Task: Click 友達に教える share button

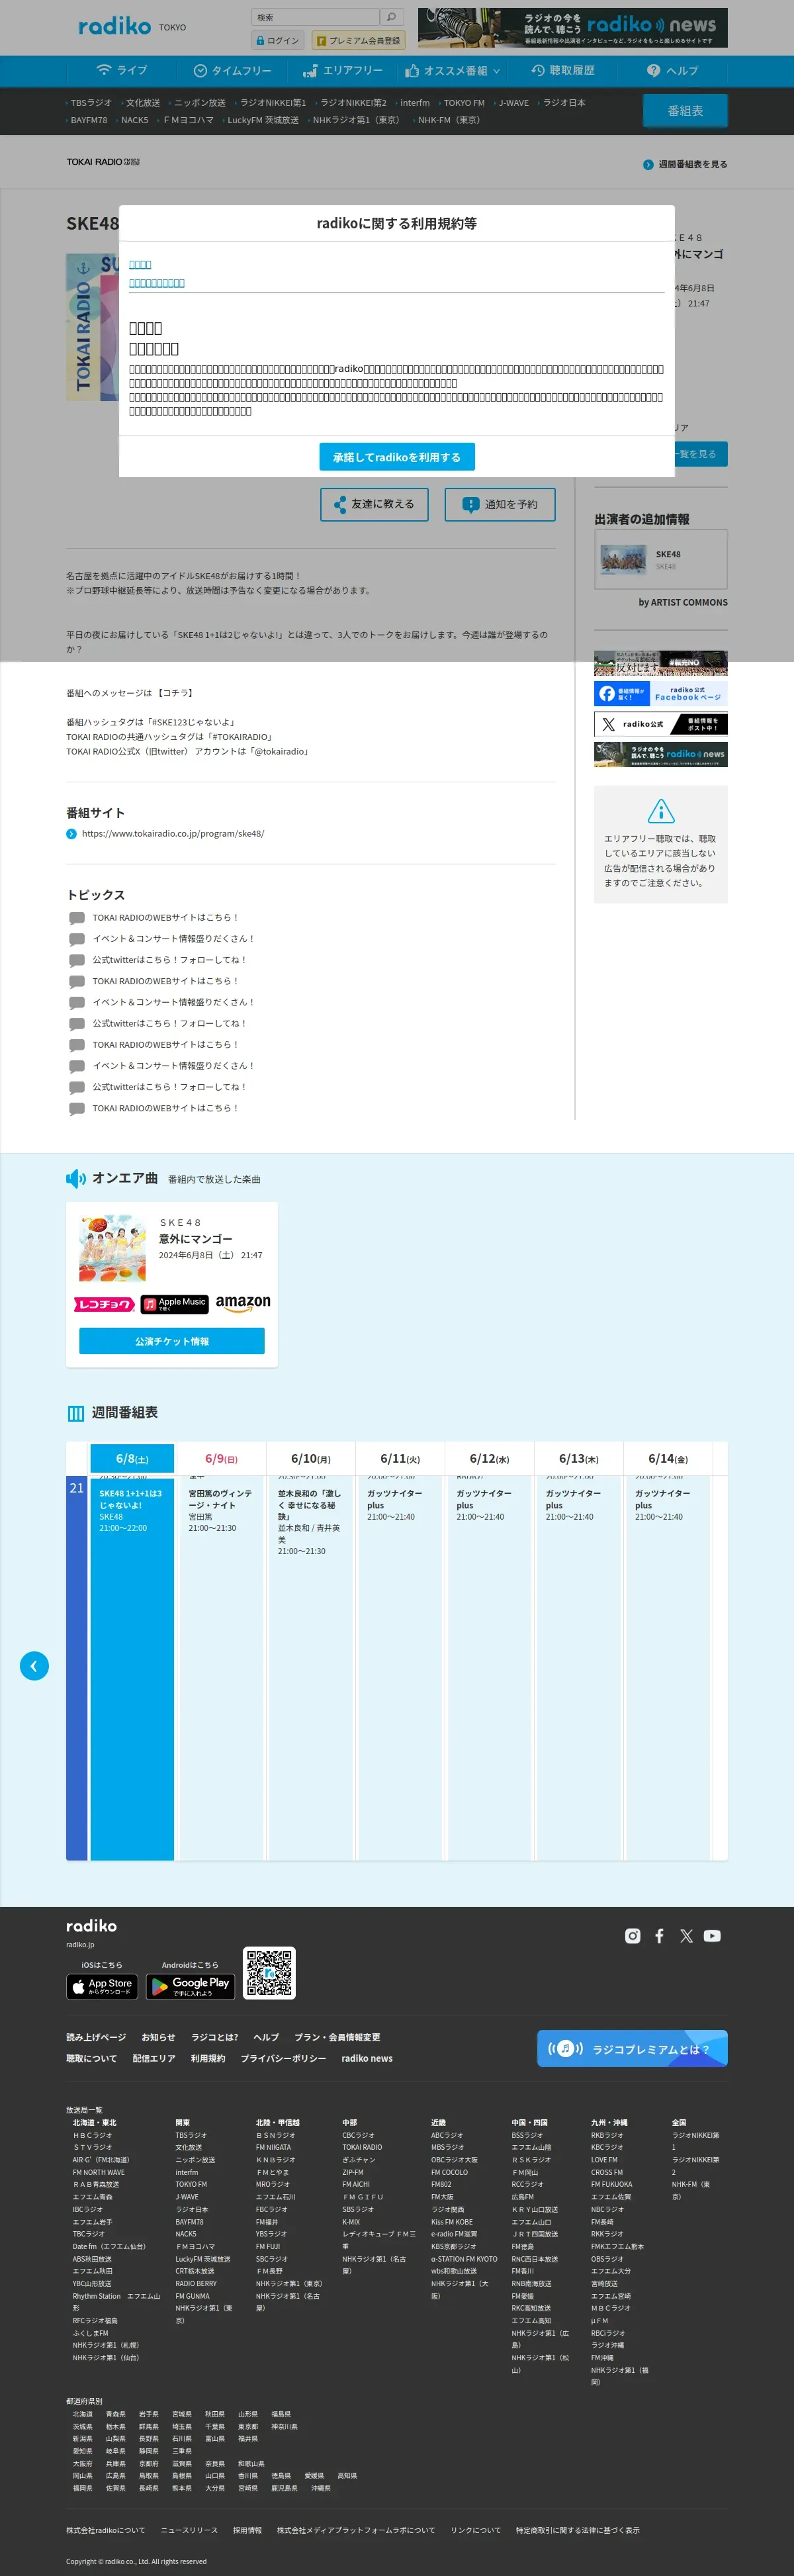Action: coord(374,504)
